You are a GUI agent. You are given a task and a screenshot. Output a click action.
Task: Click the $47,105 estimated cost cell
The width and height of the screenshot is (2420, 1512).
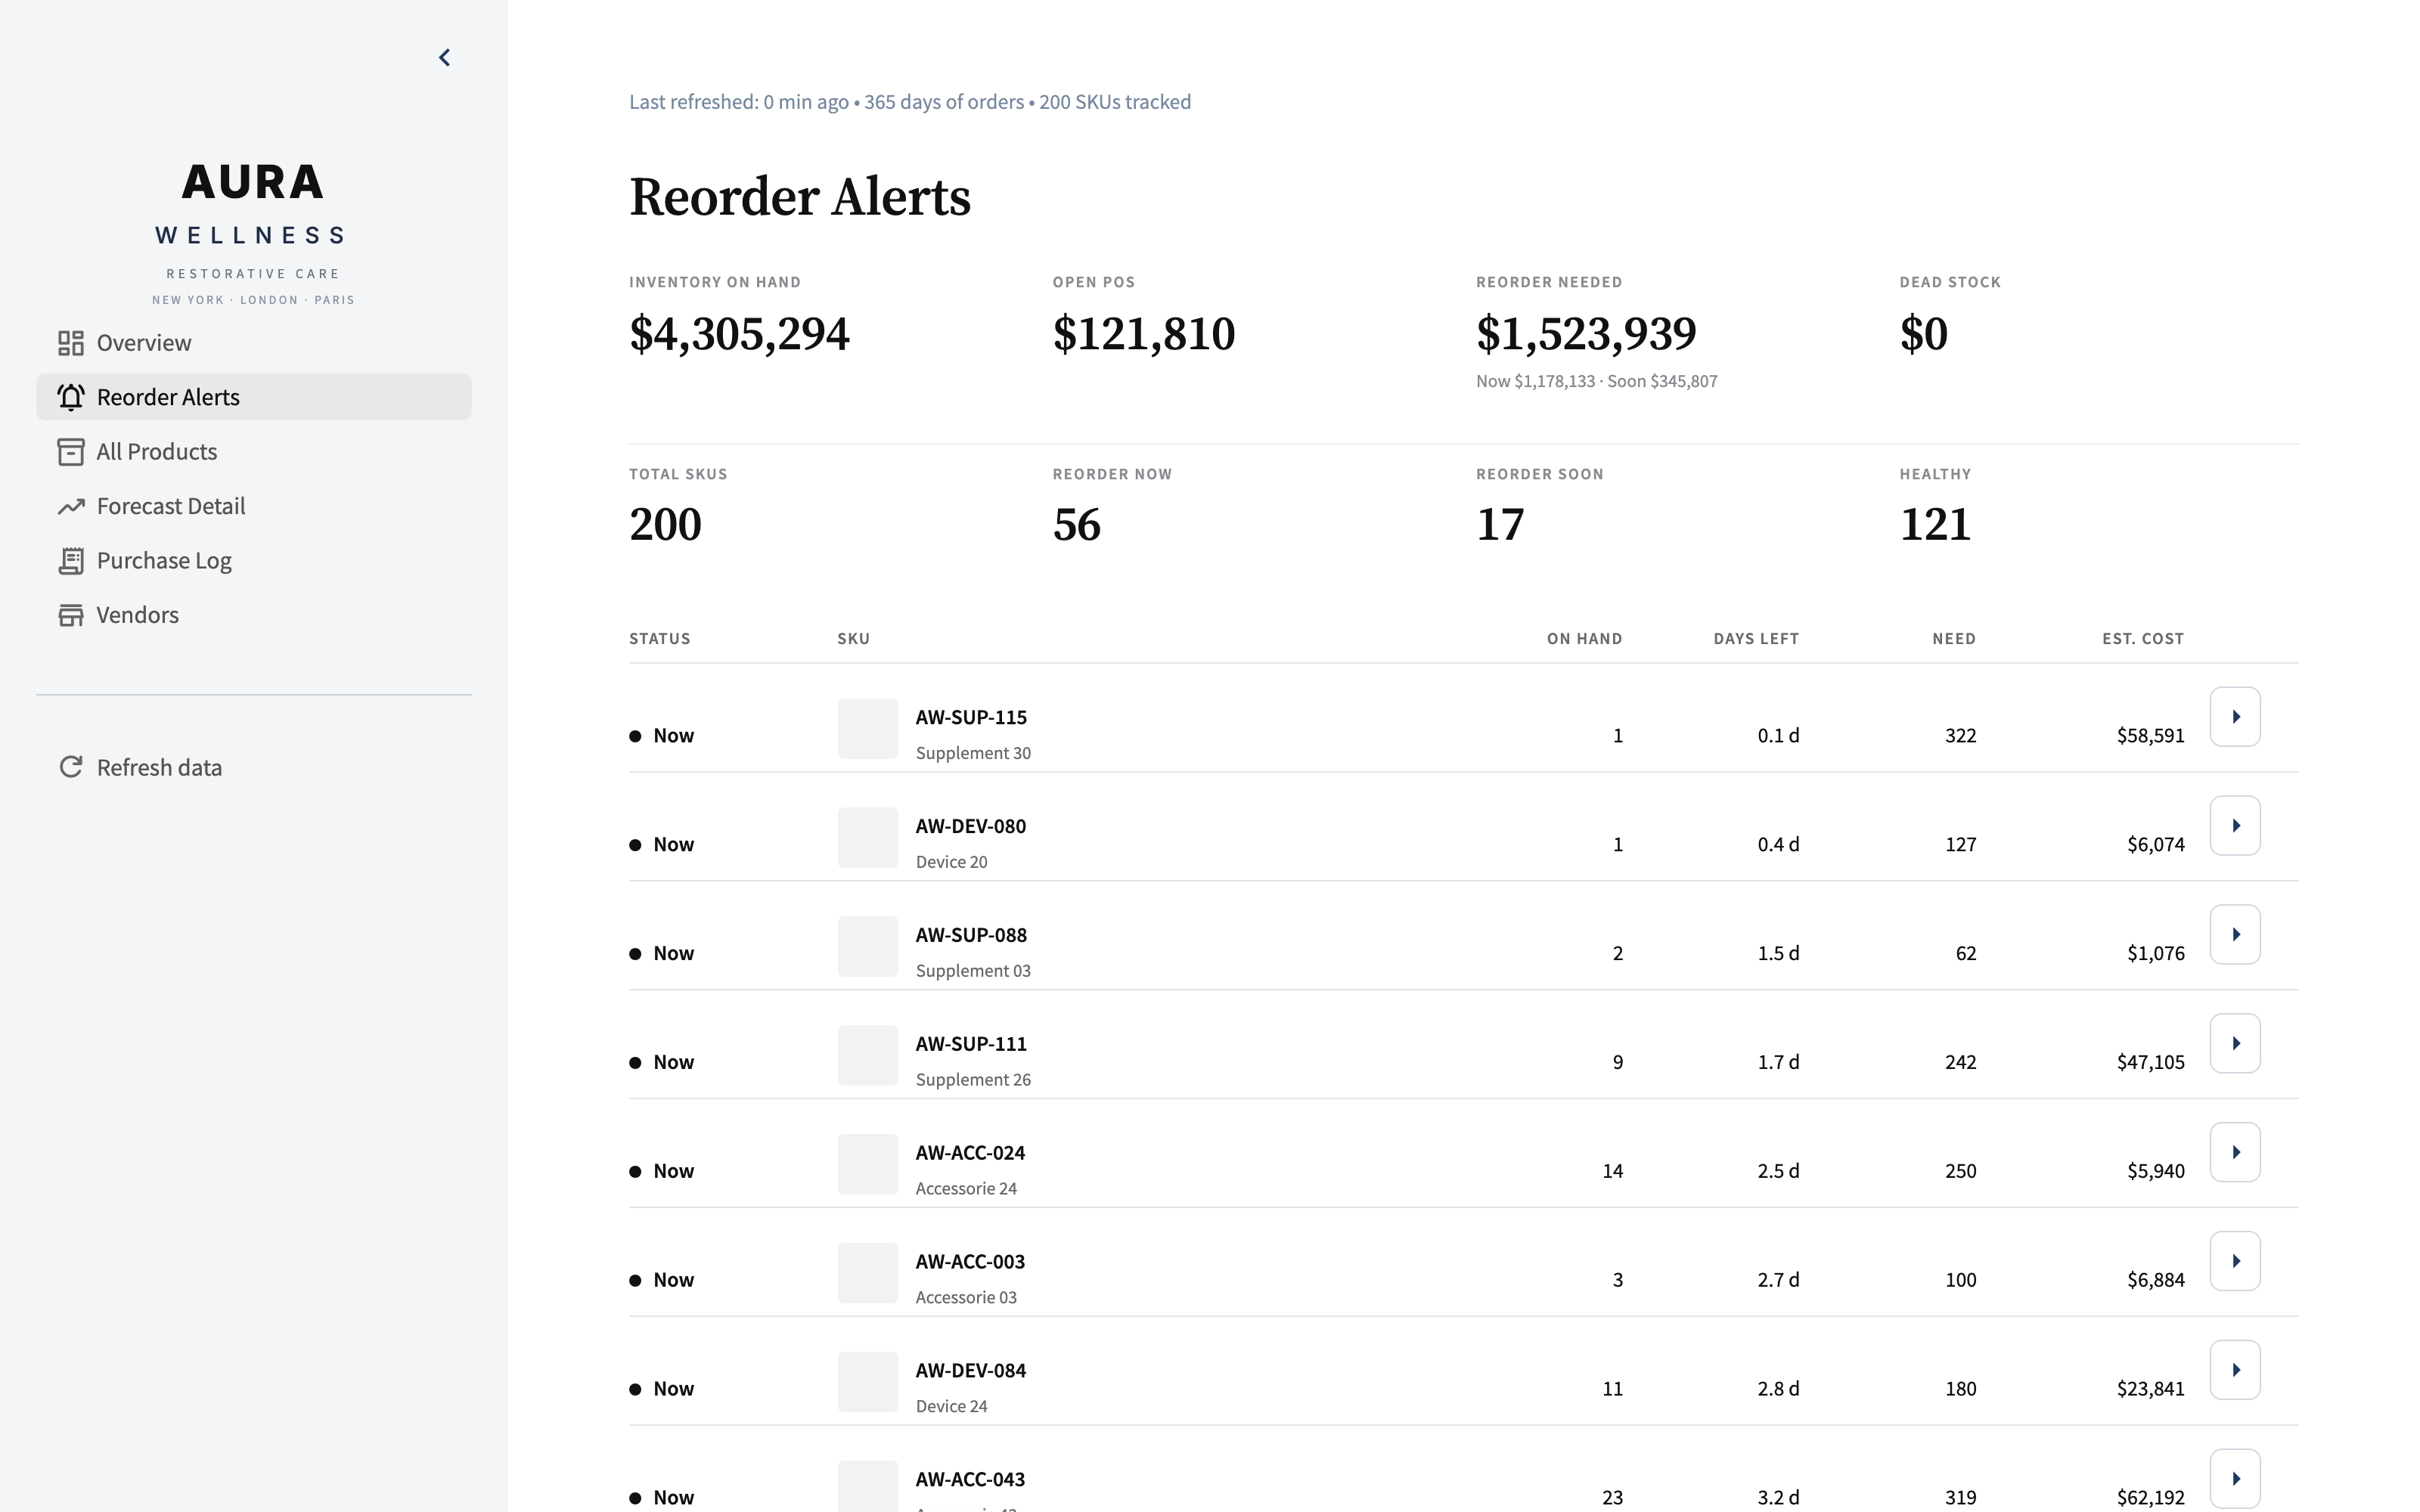(x=2150, y=1063)
